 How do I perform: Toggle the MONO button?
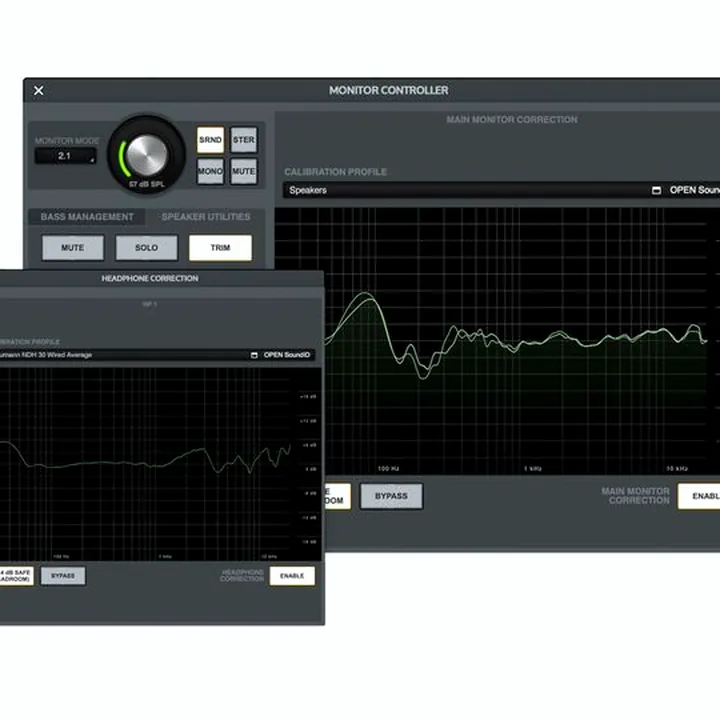coord(210,171)
